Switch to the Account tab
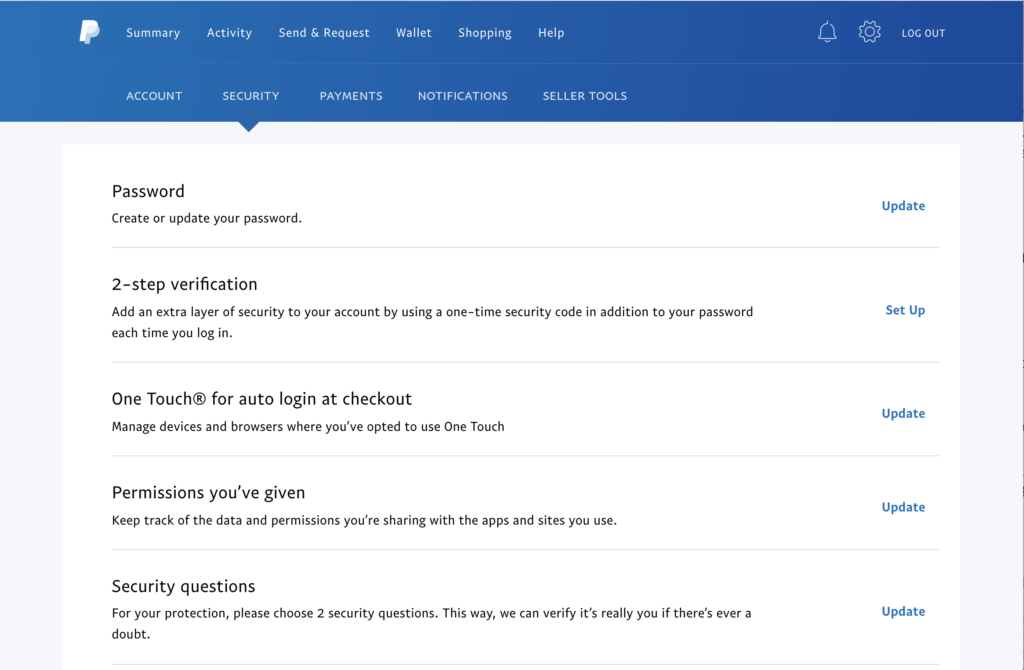 click(154, 96)
